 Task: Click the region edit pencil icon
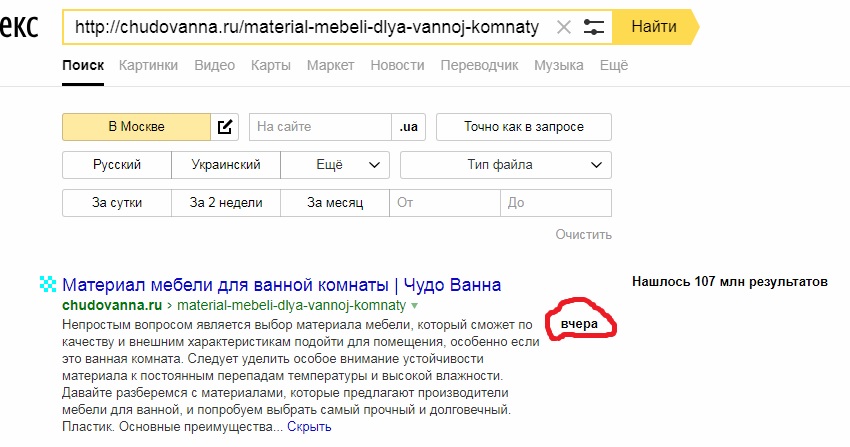coord(224,127)
